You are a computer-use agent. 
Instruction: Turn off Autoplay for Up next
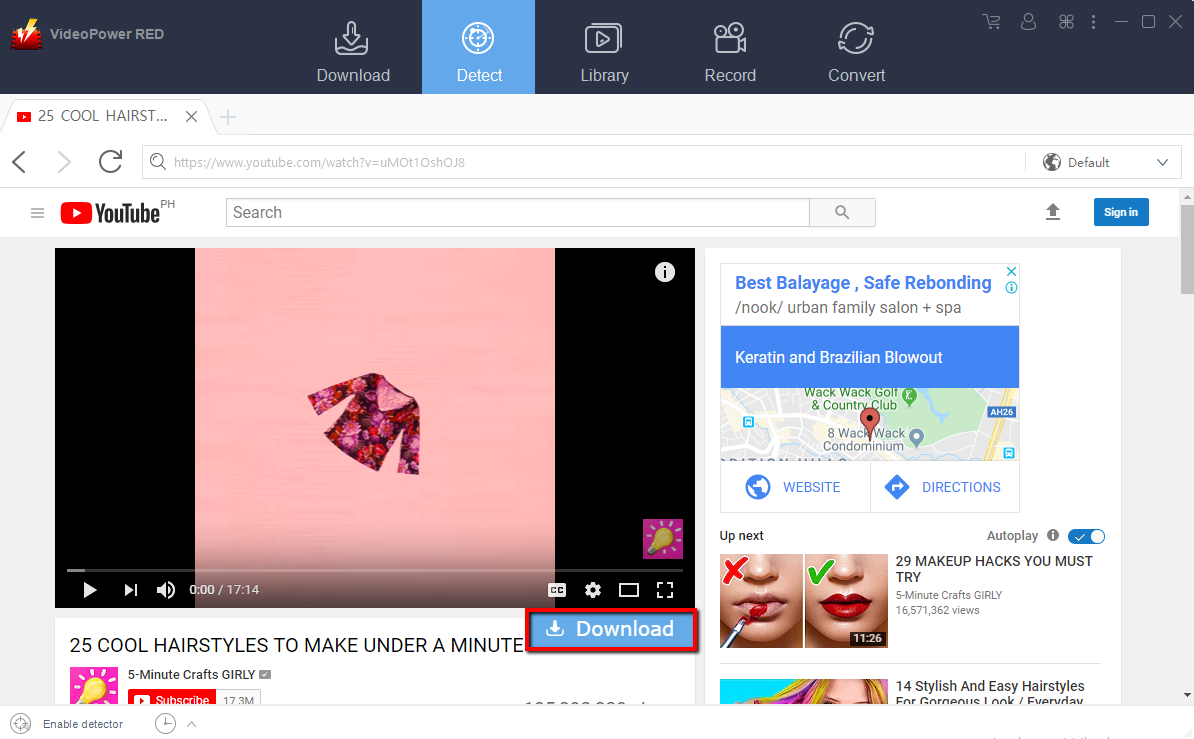click(x=1086, y=536)
